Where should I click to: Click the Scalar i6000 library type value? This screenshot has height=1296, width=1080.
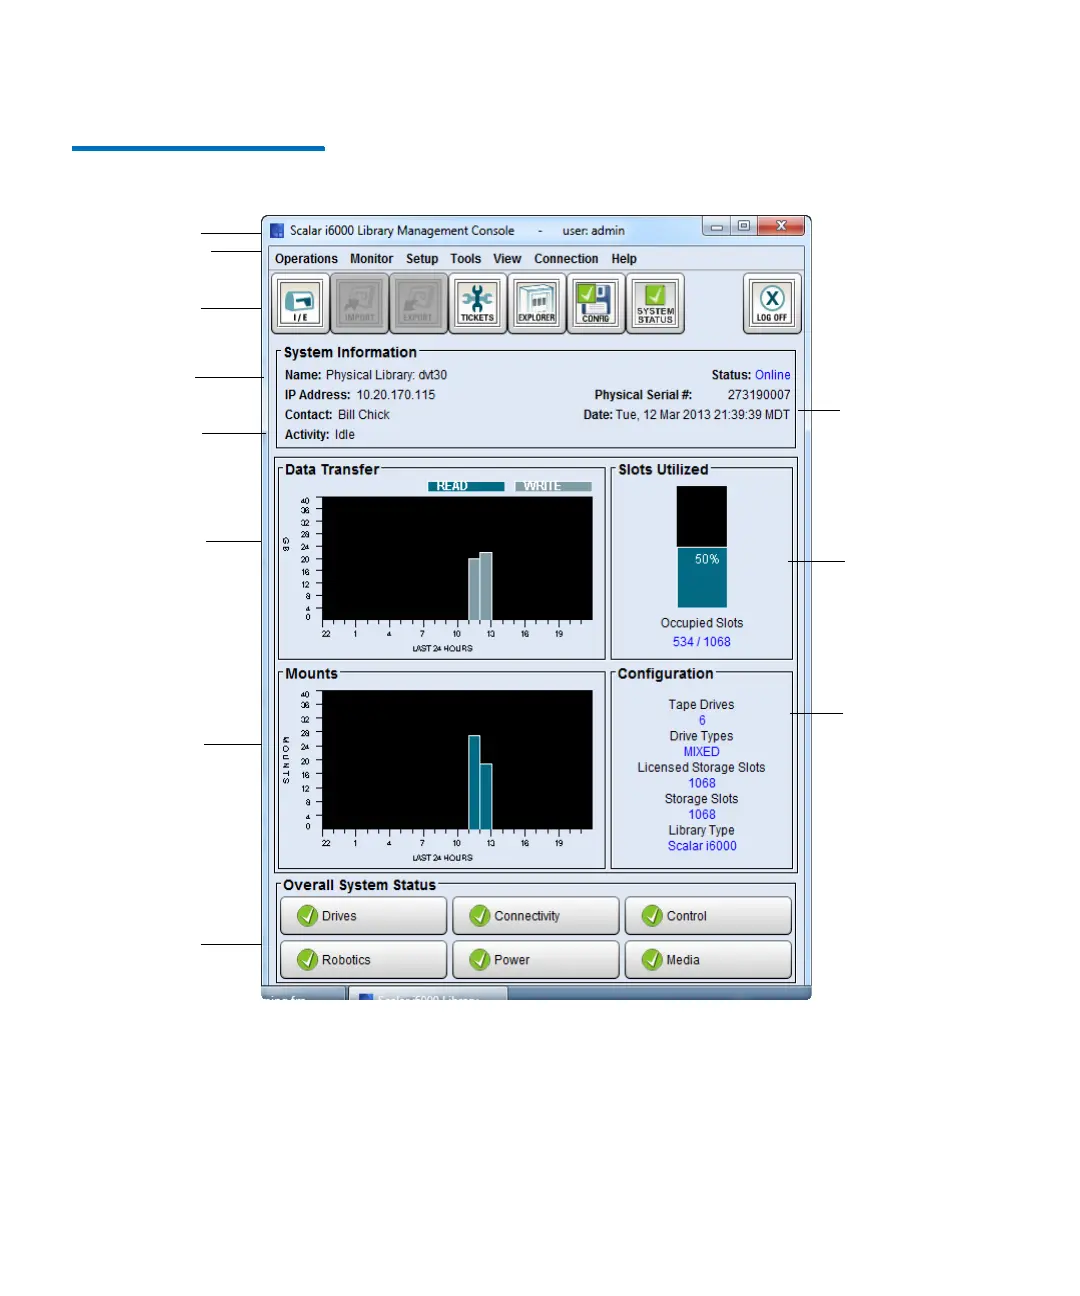(702, 846)
